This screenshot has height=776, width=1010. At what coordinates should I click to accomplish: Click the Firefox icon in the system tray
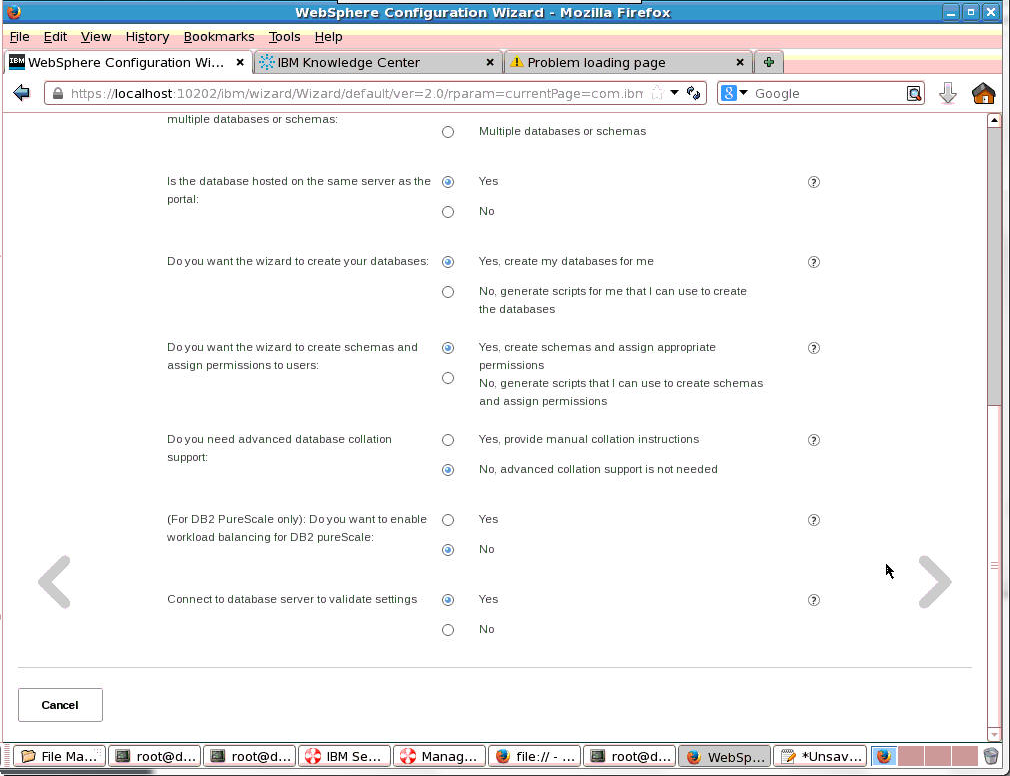[x=883, y=756]
